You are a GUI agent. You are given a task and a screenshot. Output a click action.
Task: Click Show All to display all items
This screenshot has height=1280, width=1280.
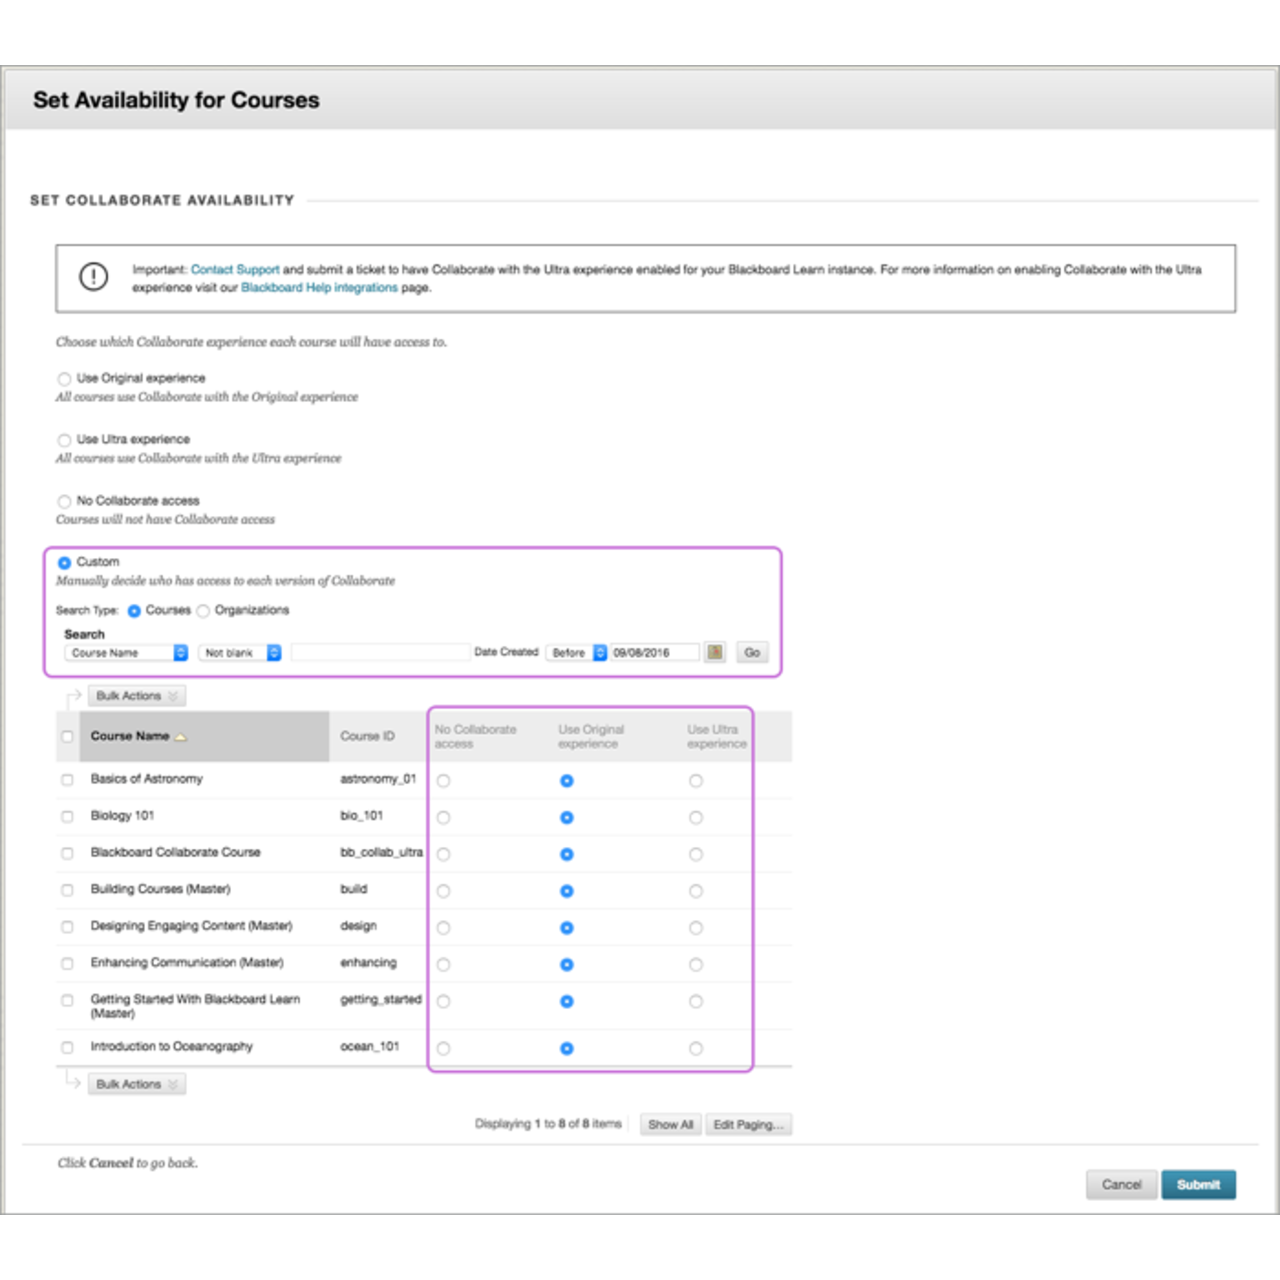(670, 1124)
